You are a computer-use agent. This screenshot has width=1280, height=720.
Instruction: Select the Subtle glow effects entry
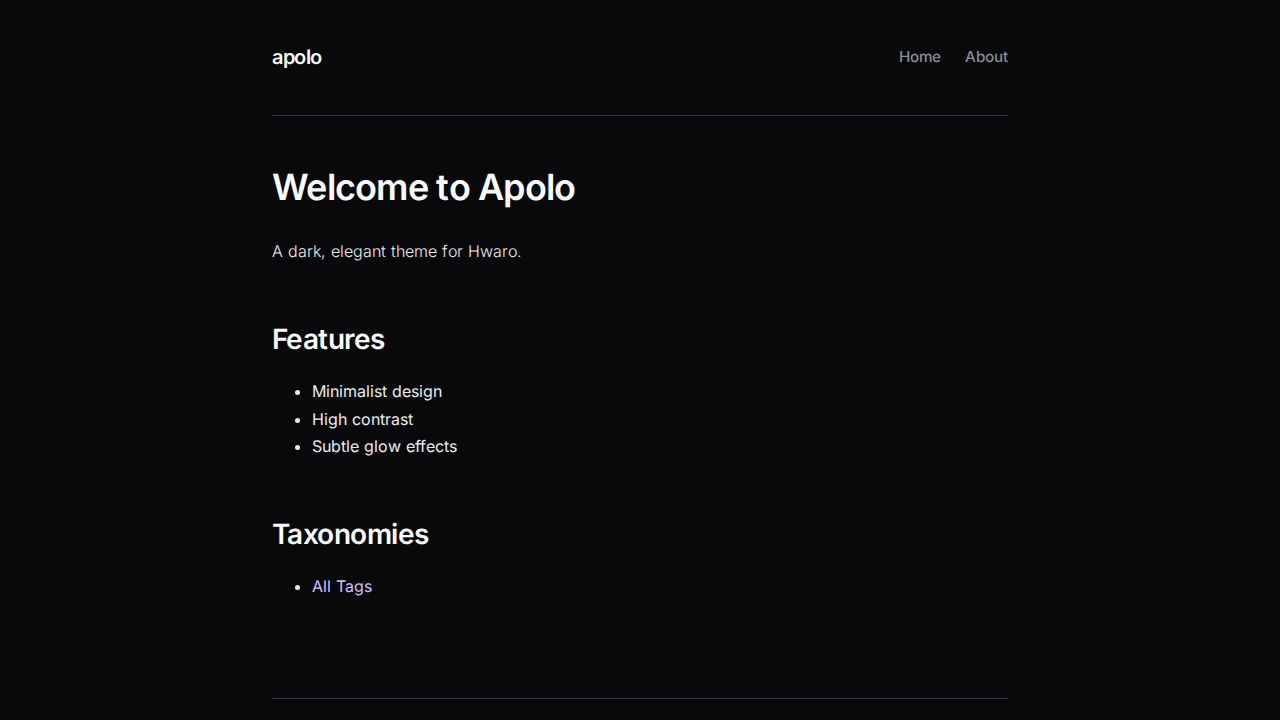(x=384, y=446)
